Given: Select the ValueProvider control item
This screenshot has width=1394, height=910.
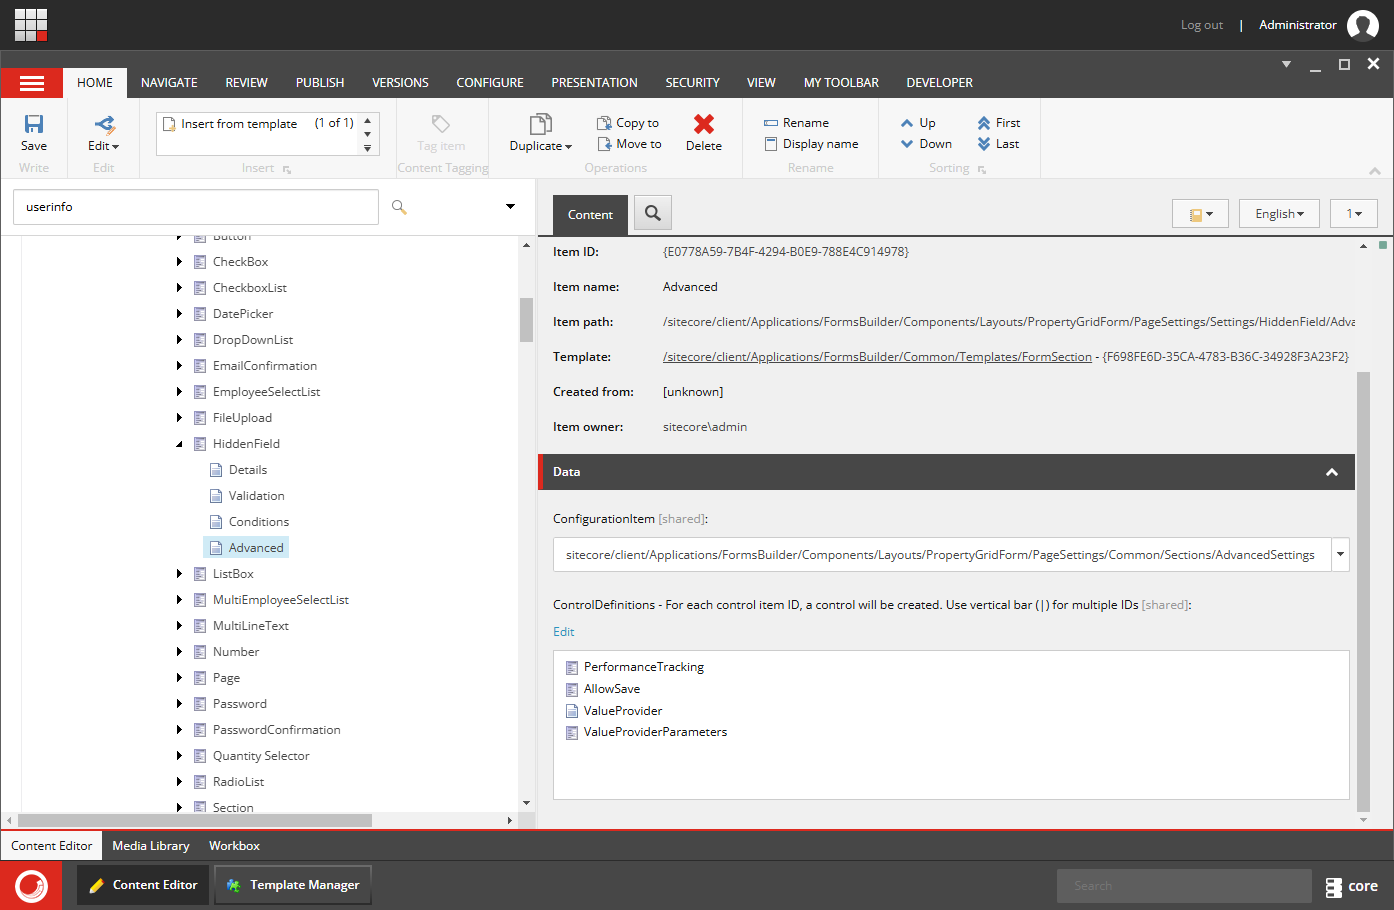Looking at the screenshot, I should [614, 711].
